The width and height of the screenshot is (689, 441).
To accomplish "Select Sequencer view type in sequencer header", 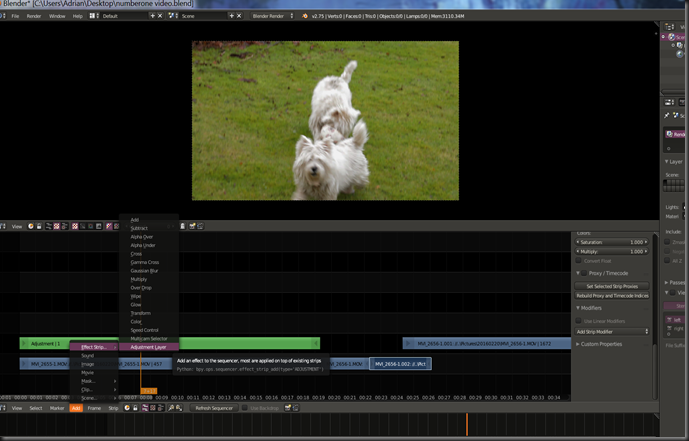I will pos(145,408).
